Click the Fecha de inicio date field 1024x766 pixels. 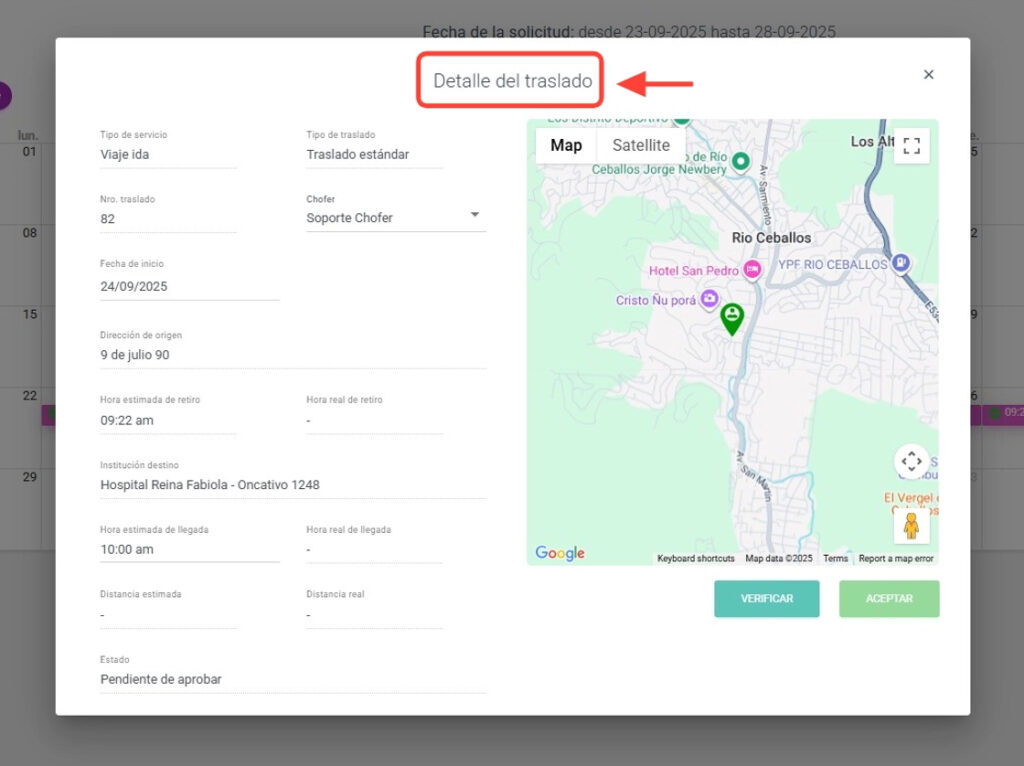coord(189,286)
